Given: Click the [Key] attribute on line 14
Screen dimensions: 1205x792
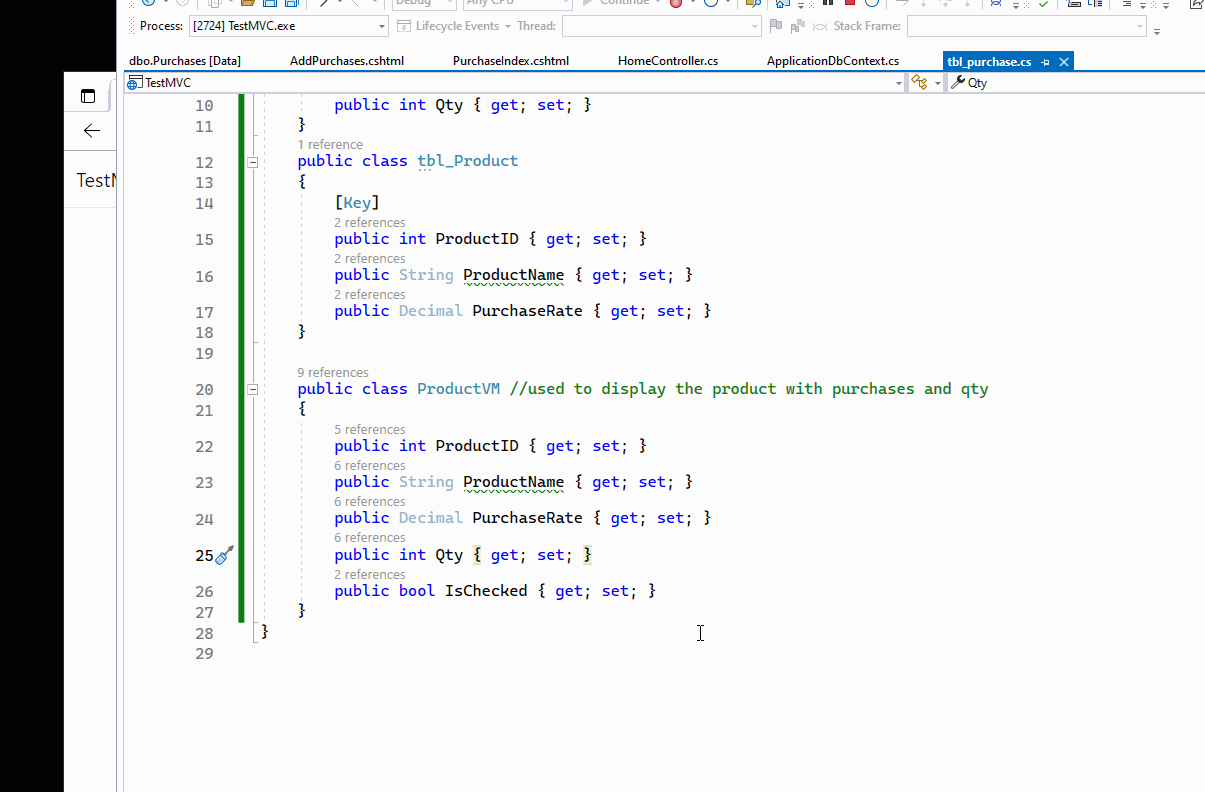Looking at the screenshot, I should pyautogui.click(x=357, y=203).
